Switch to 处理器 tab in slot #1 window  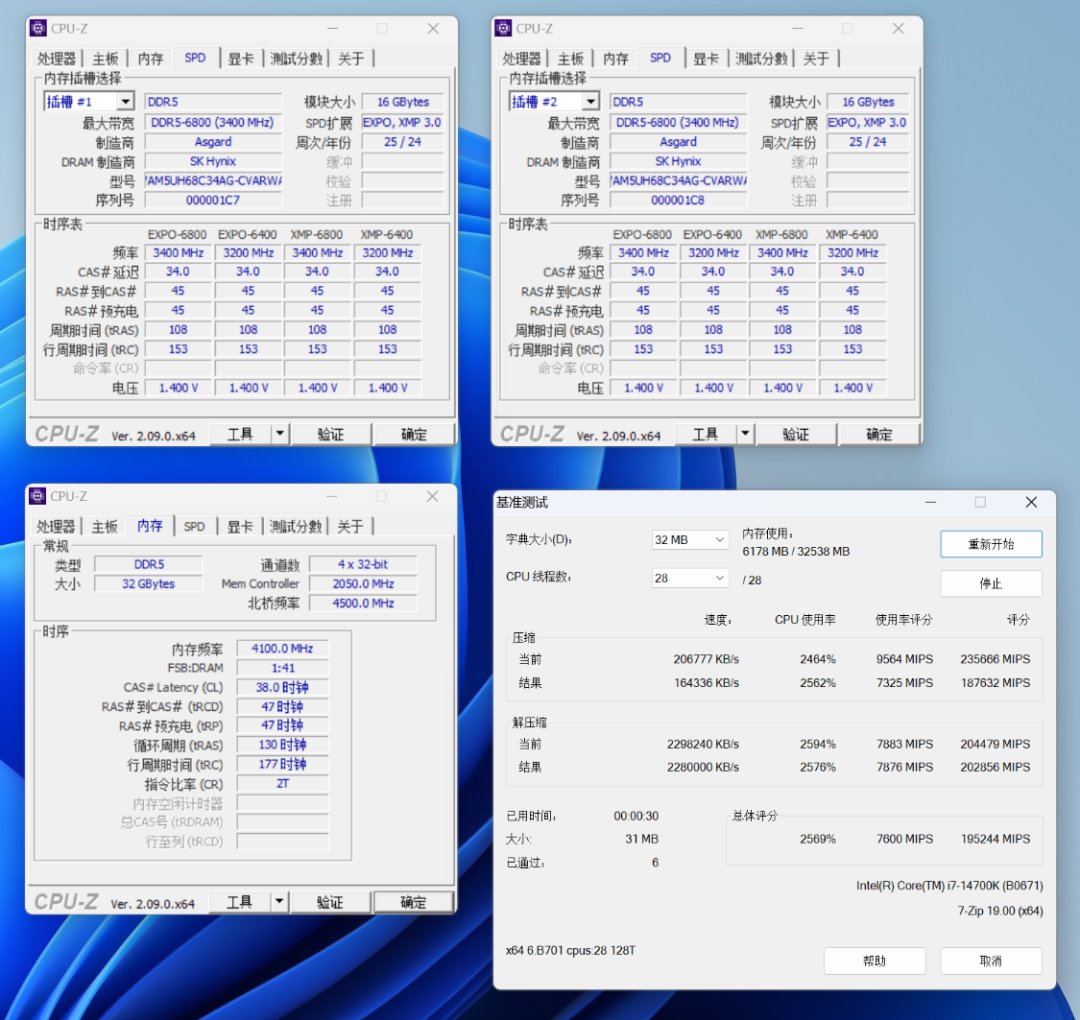[56, 59]
